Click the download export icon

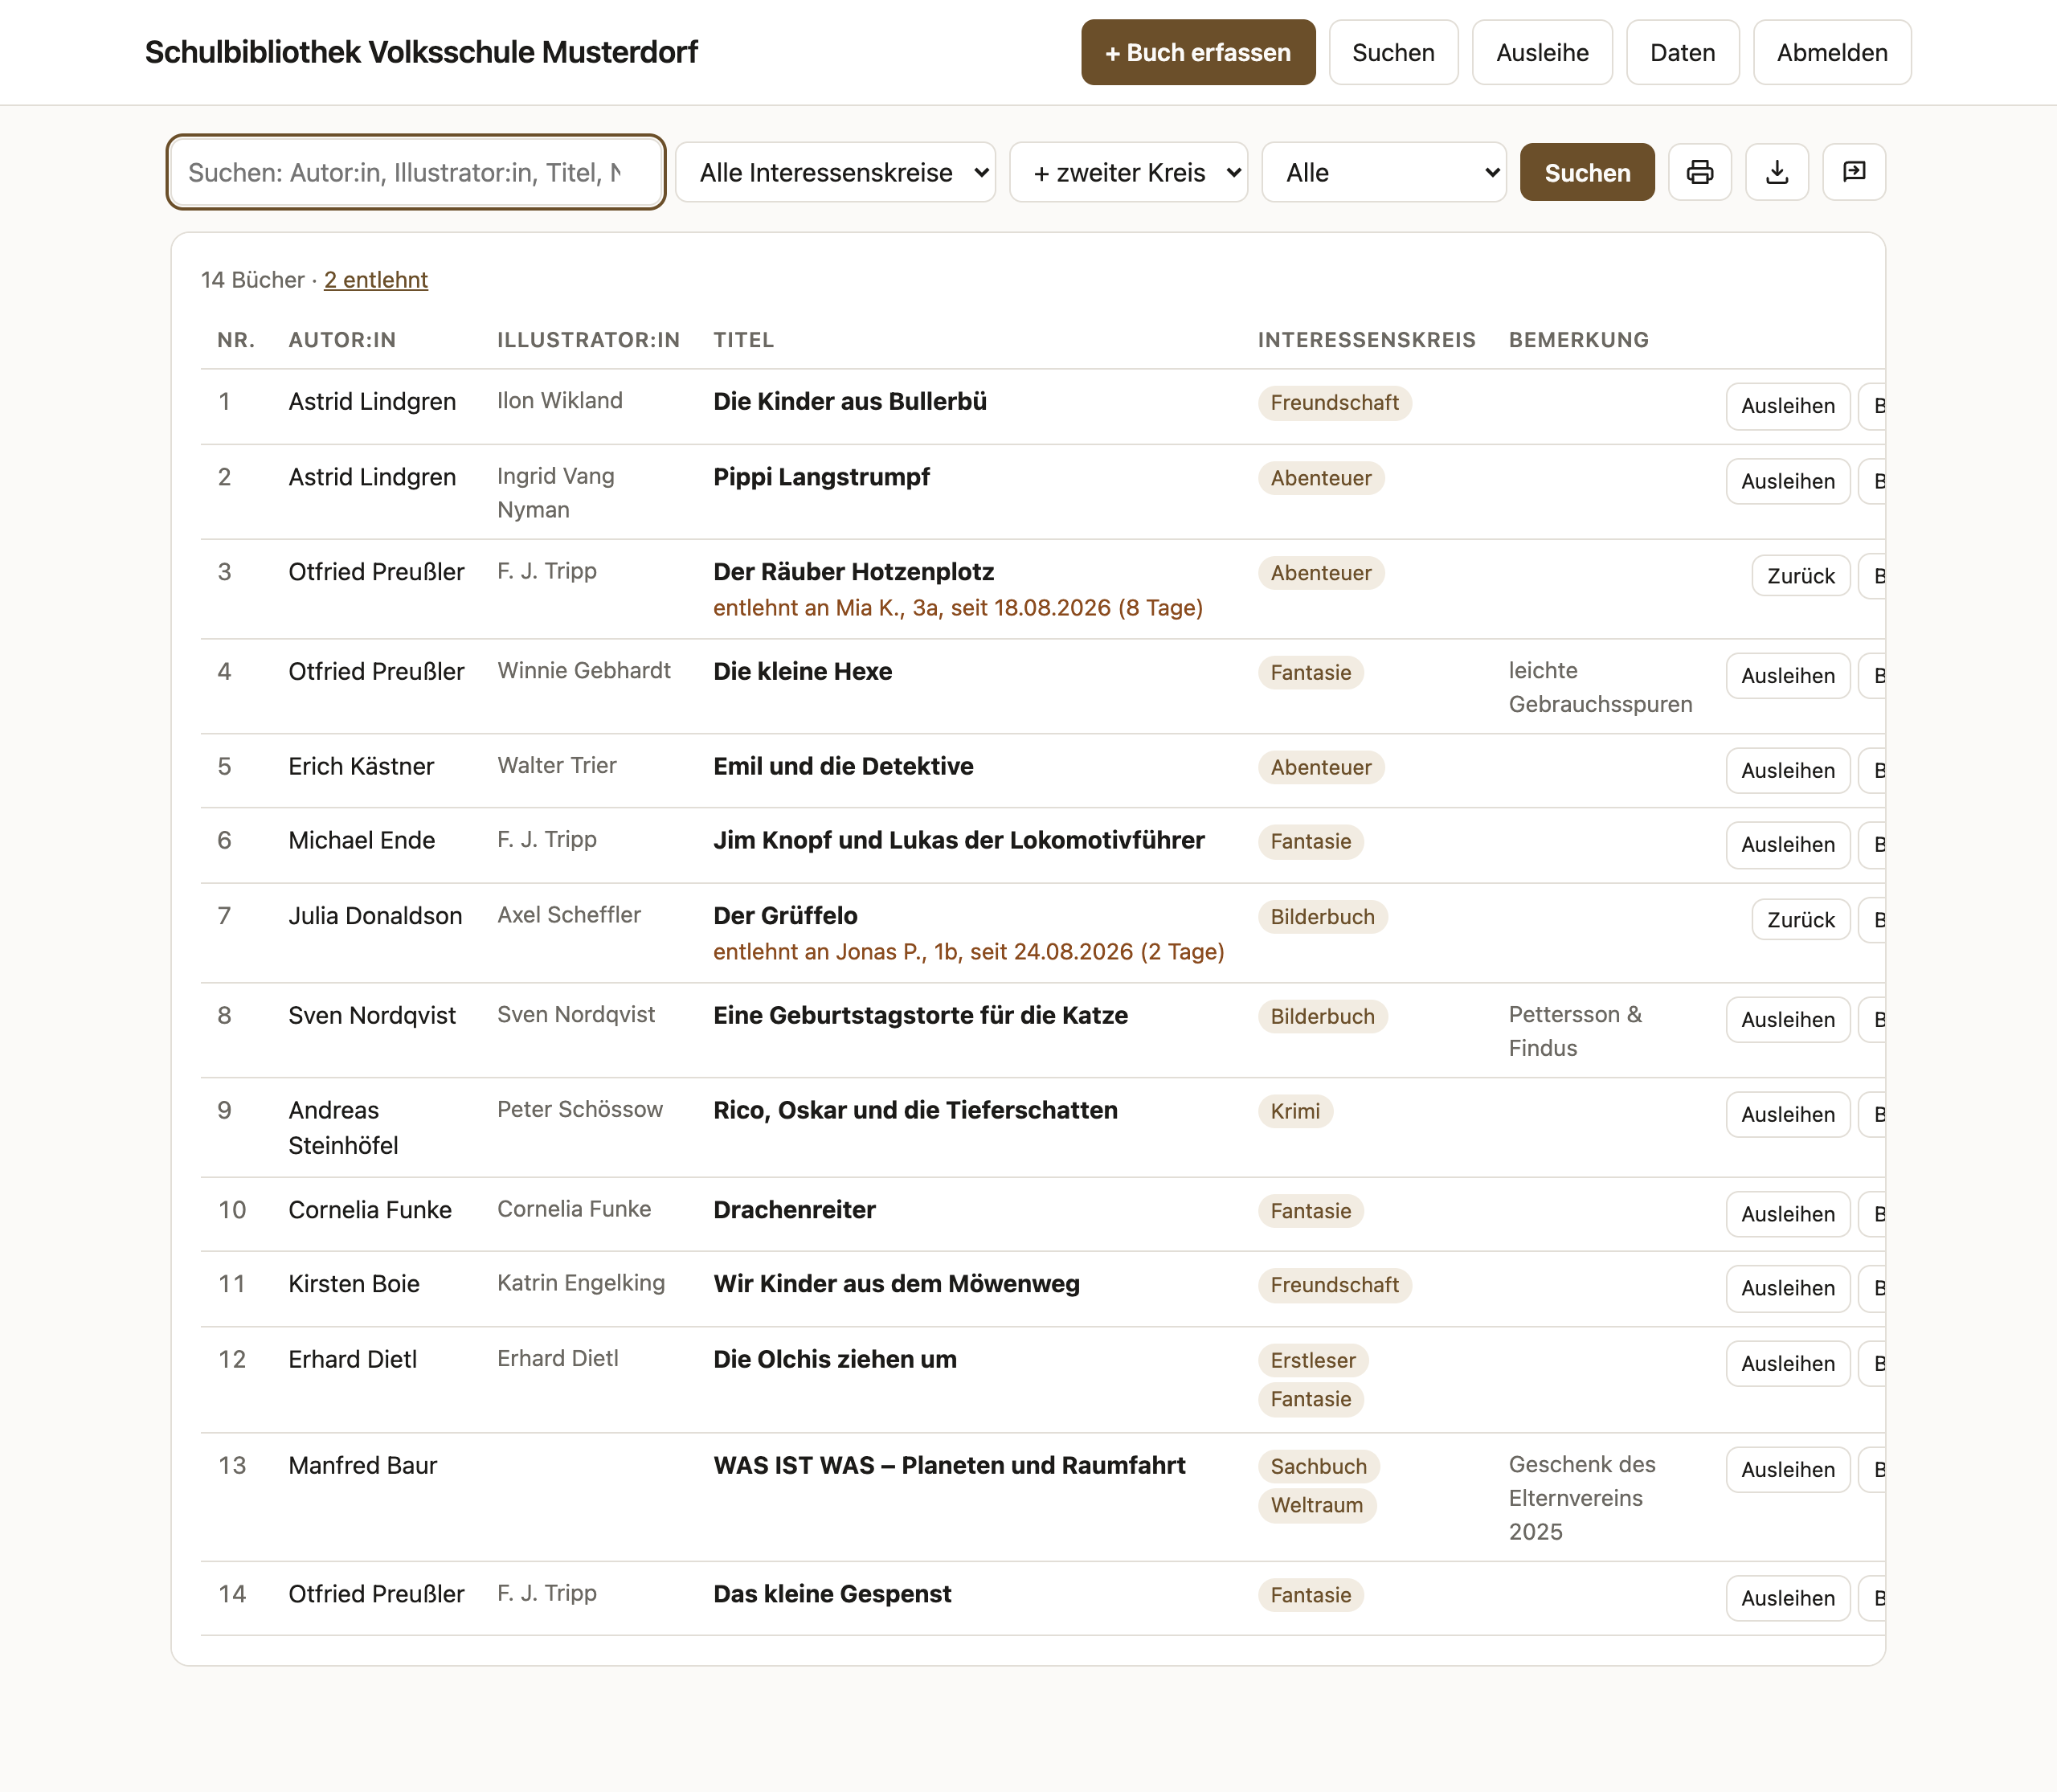(1777, 172)
